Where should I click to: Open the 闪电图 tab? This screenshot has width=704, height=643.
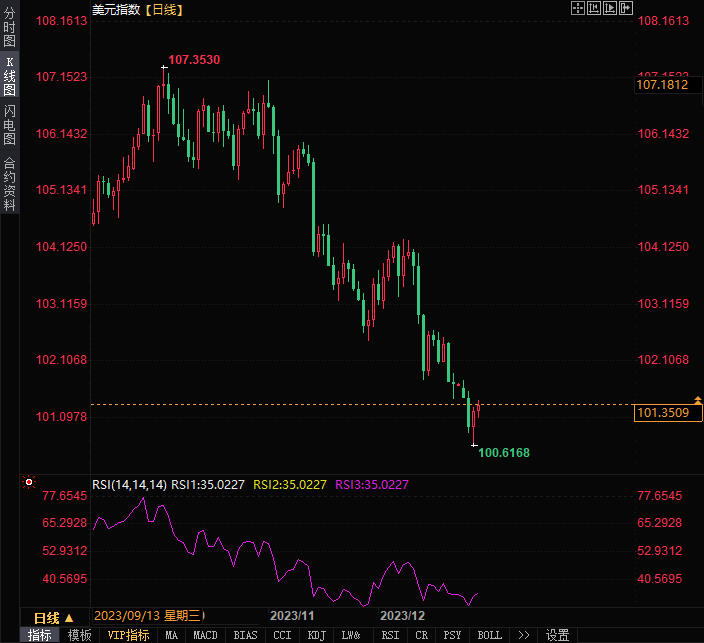[9, 124]
